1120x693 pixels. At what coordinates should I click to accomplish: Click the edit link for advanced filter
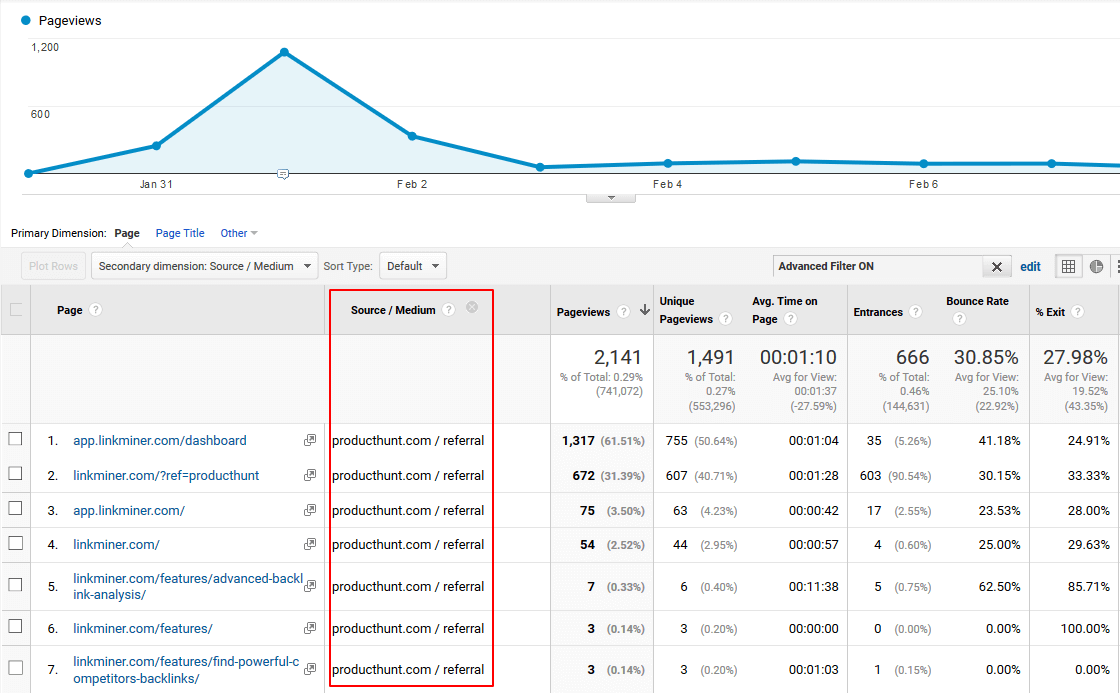[x=1030, y=266]
